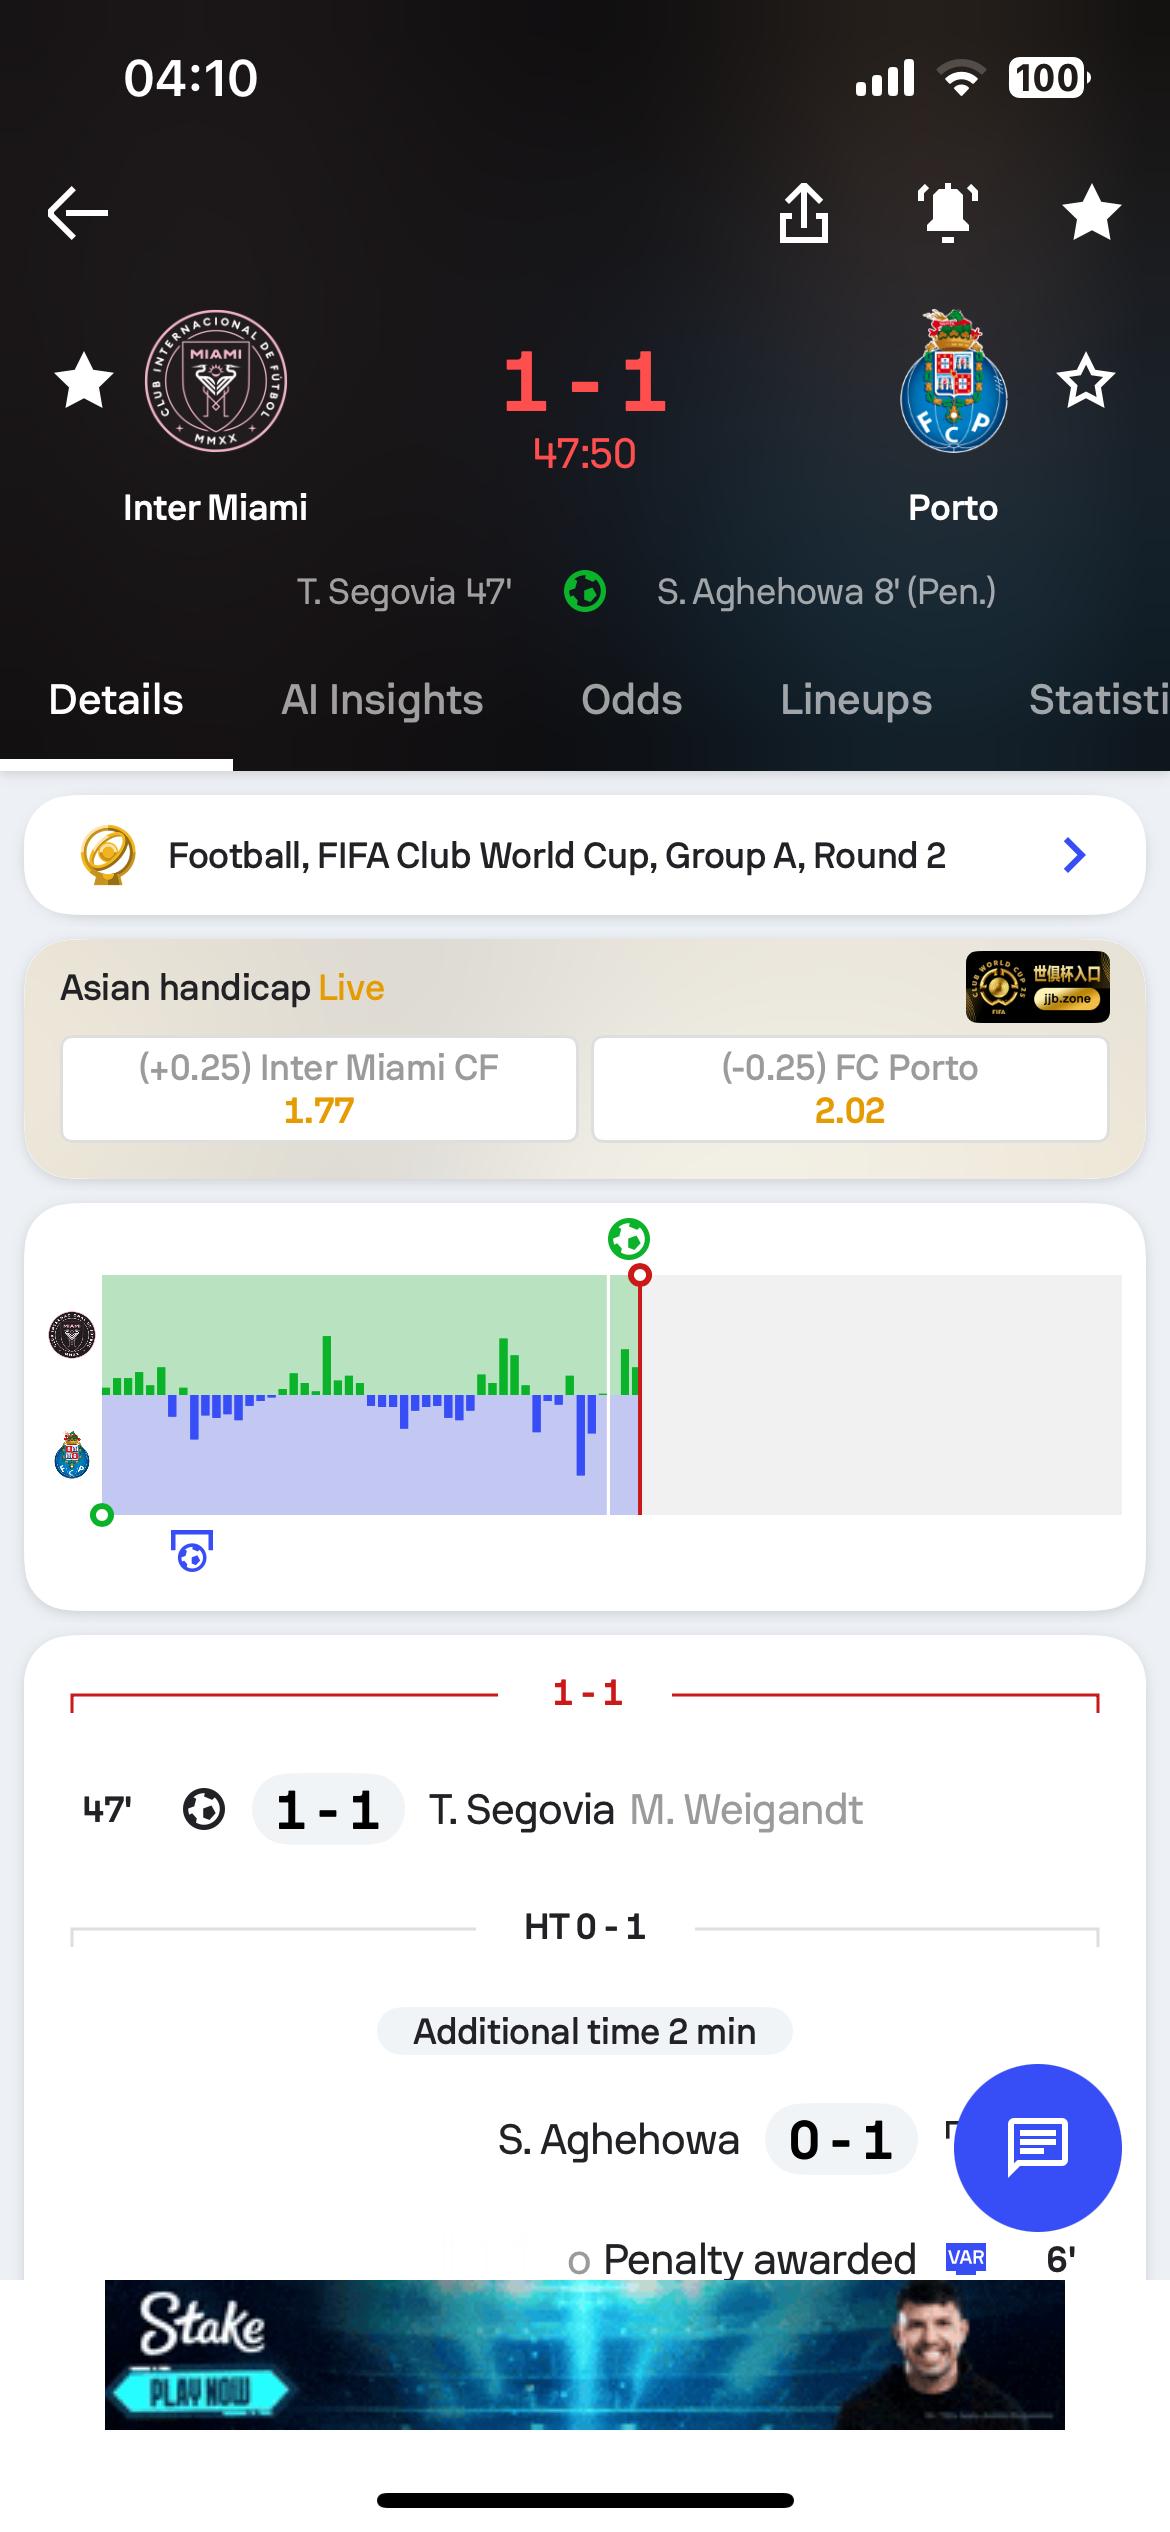Open the blue chat bubble button

click(x=1037, y=2147)
